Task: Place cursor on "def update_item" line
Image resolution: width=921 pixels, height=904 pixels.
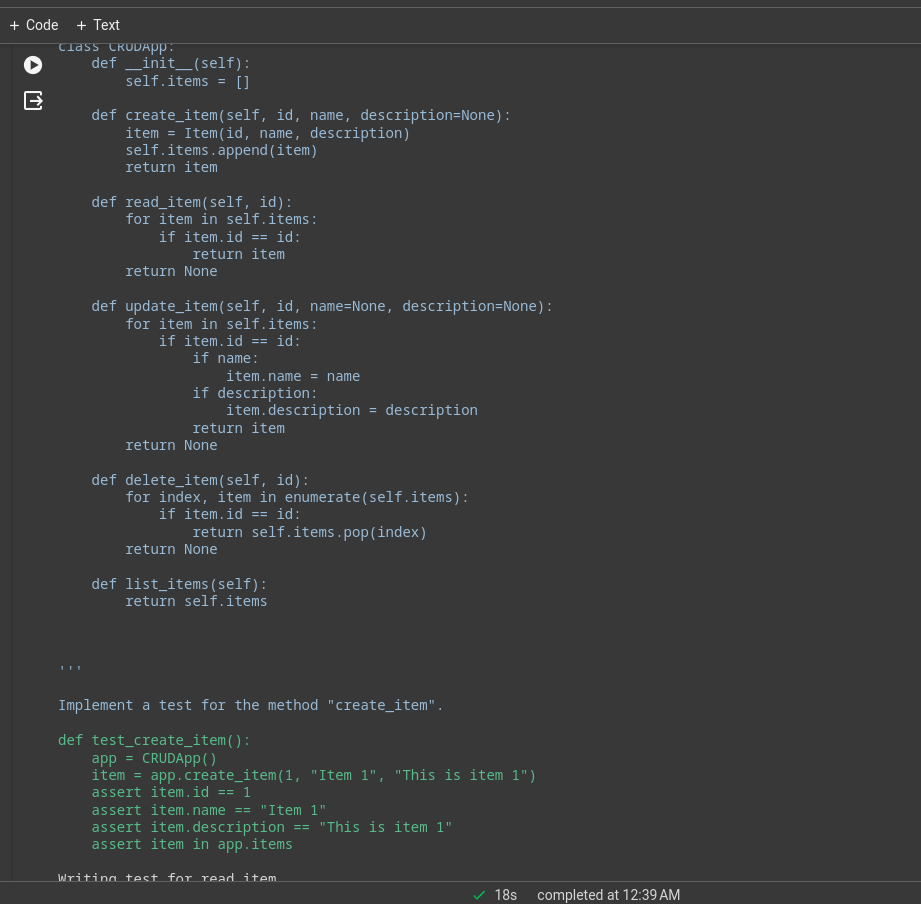Action: click(x=321, y=306)
